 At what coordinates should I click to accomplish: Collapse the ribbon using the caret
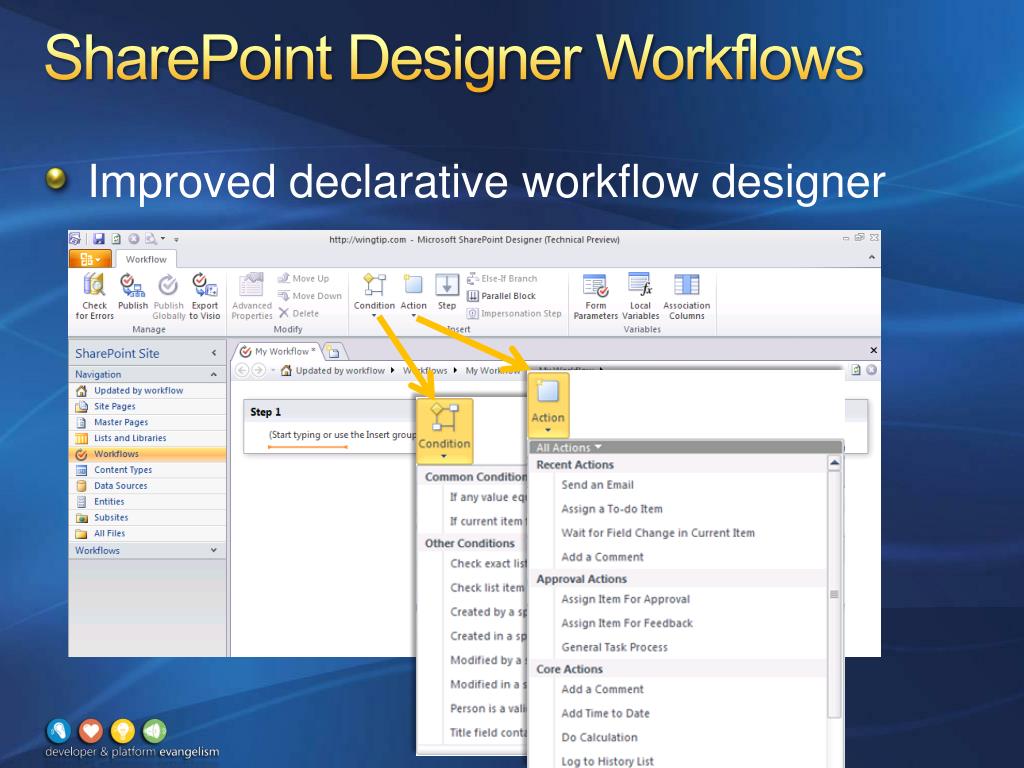pyautogui.click(x=872, y=258)
